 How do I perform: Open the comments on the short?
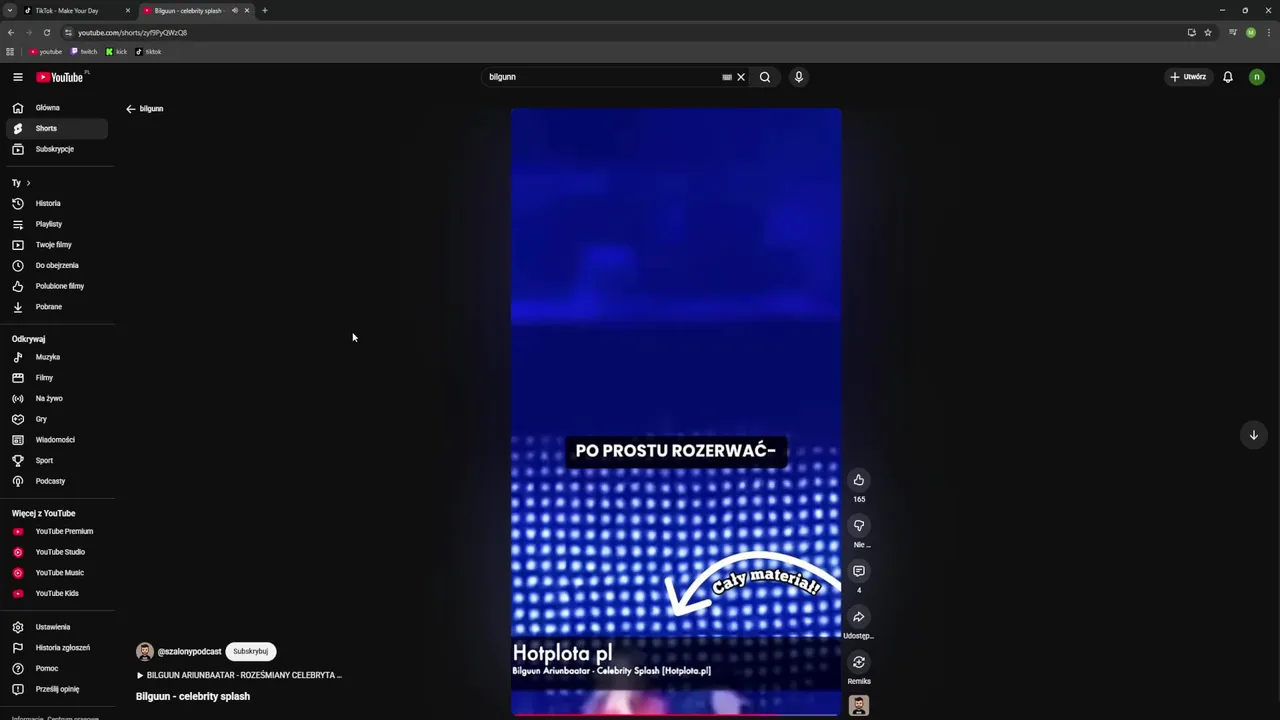pos(858,571)
